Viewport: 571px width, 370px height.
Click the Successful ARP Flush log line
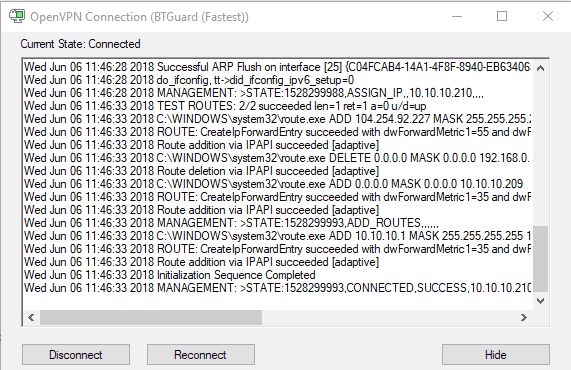click(277, 67)
